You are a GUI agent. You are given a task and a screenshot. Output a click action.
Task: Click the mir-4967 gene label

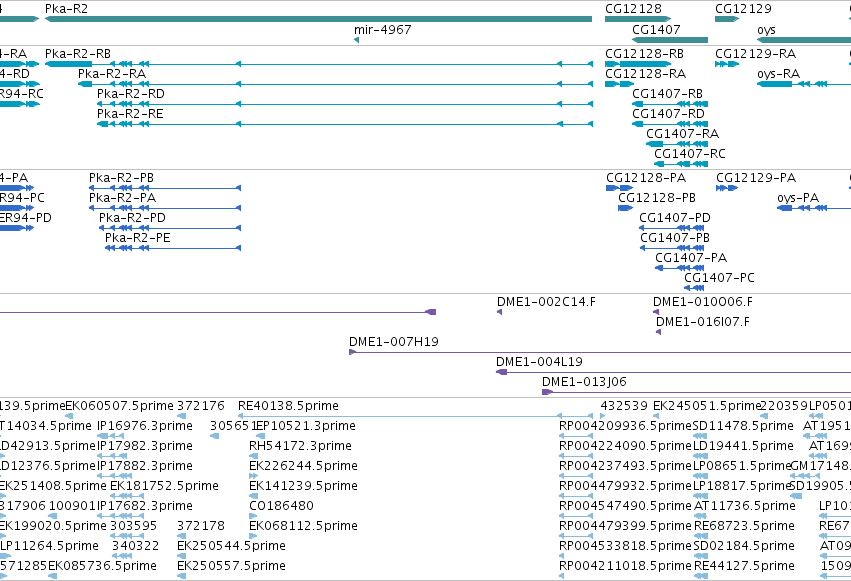pyautogui.click(x=383, y=30)
